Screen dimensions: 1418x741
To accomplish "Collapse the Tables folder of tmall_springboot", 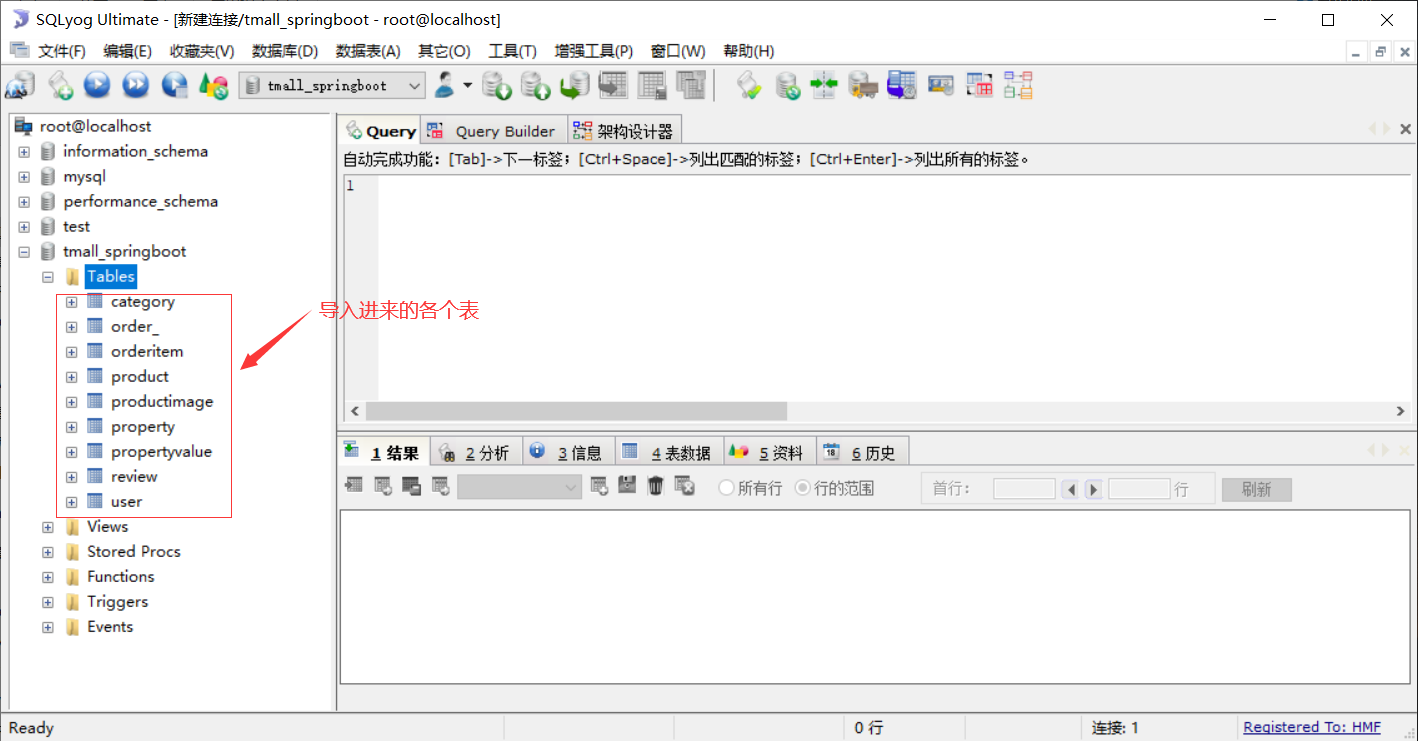I will pos(47,276).
